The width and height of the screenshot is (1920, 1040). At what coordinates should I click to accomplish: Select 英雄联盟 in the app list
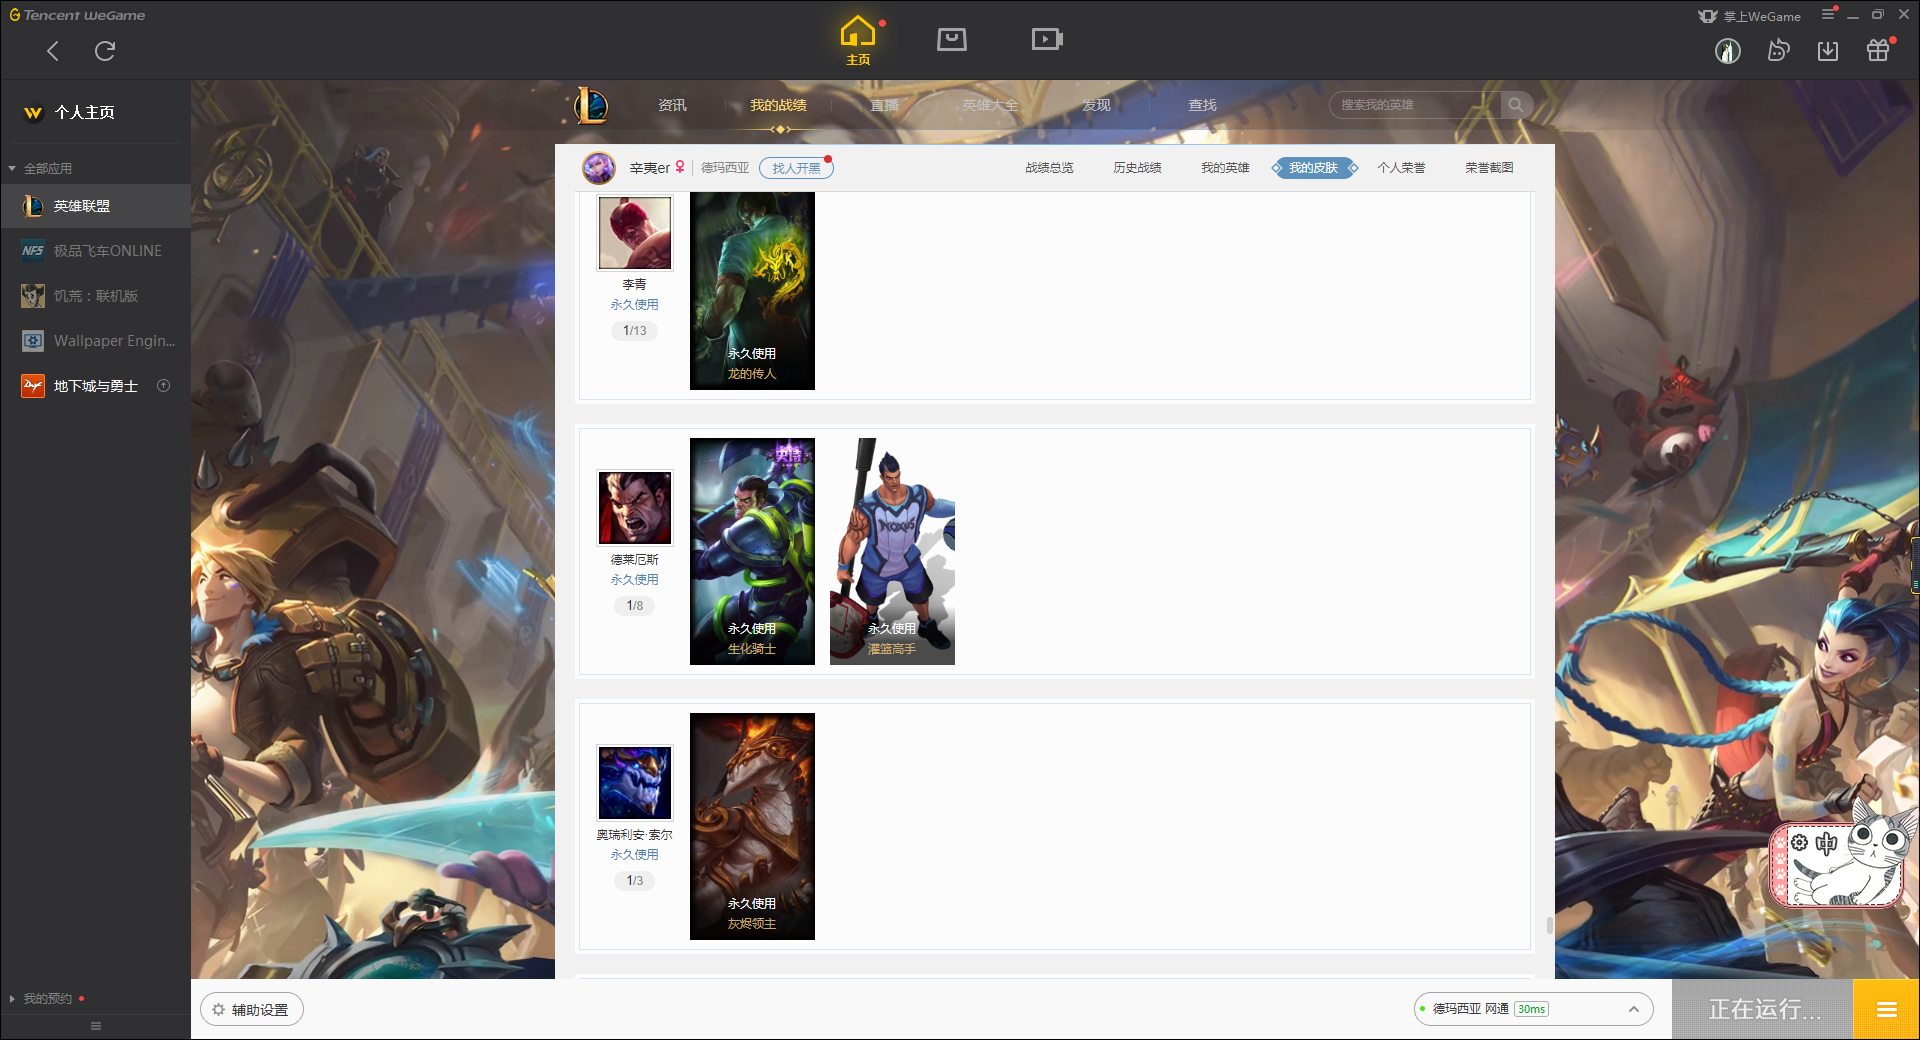click(95, 206)
